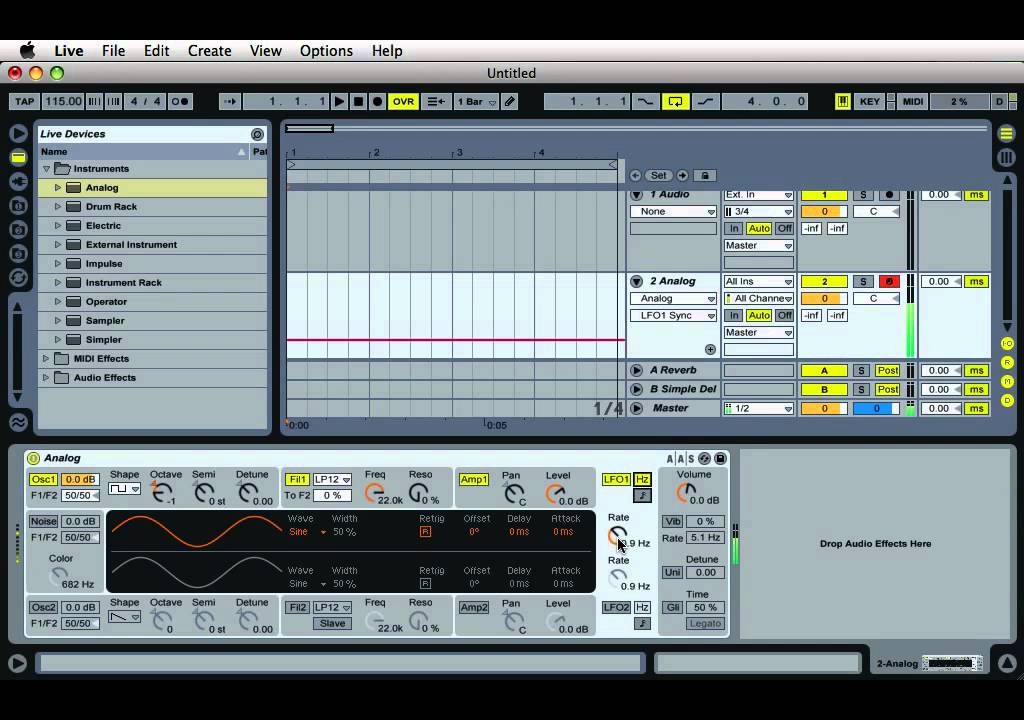Click the 115.00 tempo field
Image resolution: width=1024 pixels, height=720 pixels.
pos(63,101)
